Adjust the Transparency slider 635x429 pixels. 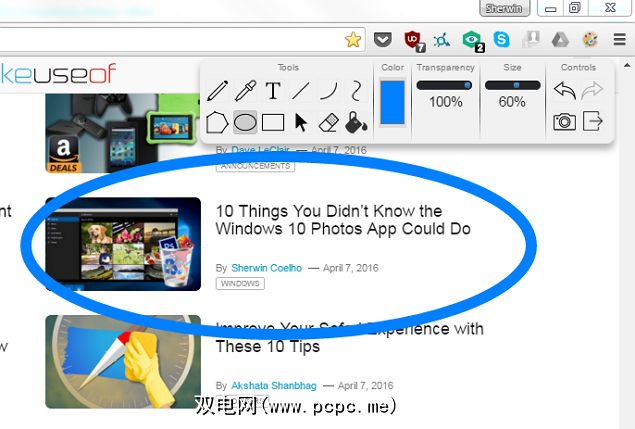[x=444, y=85]
